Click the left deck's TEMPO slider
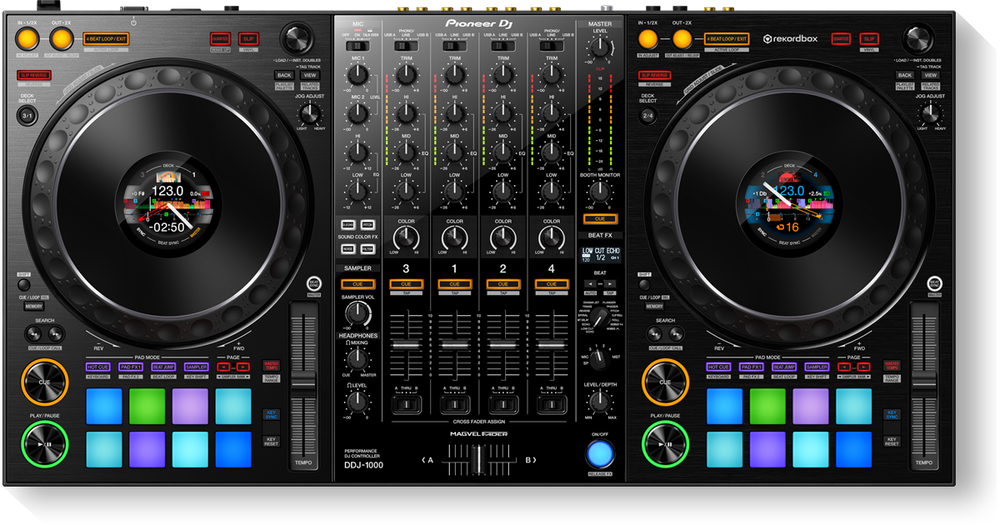Image resolution: width=1000 pixels, height=525 pixels. pos(304,383)
